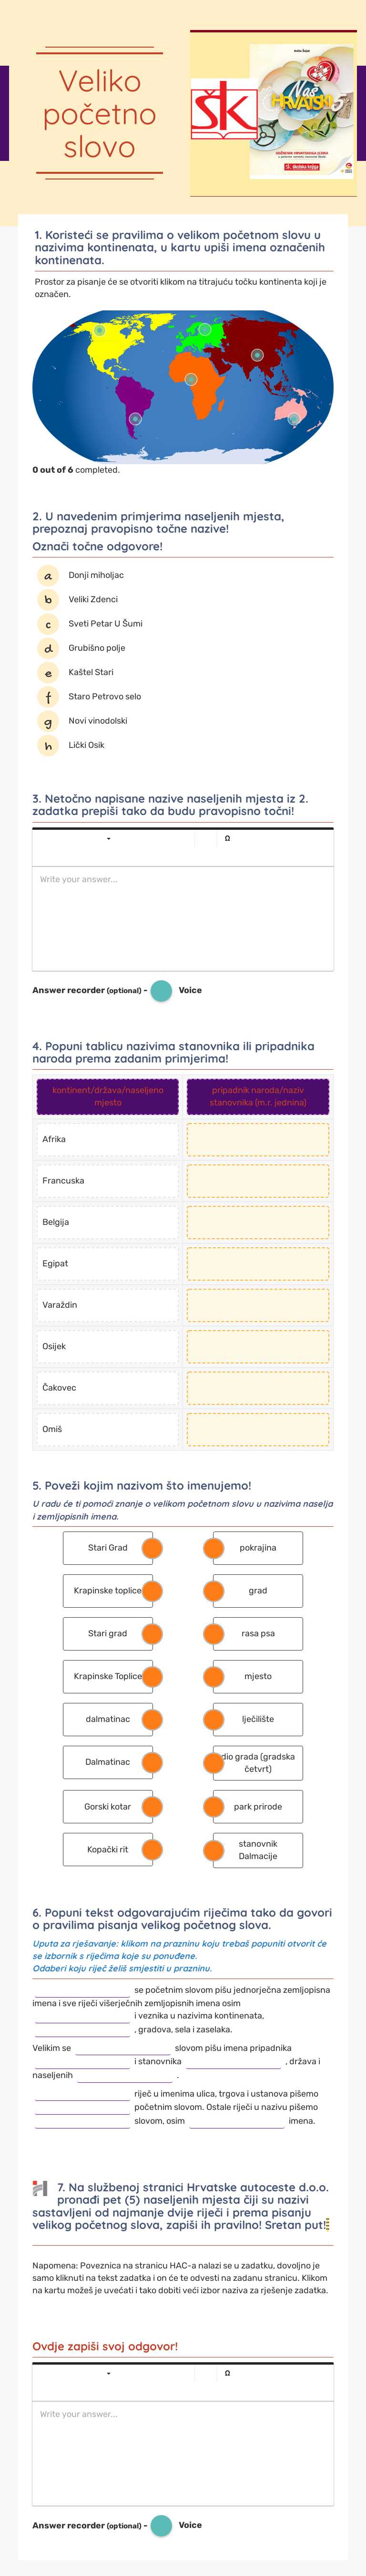The width and height of the screenshot is (366, 2576).
Task: Select the Australia point on the map
Action: [293, 418]
